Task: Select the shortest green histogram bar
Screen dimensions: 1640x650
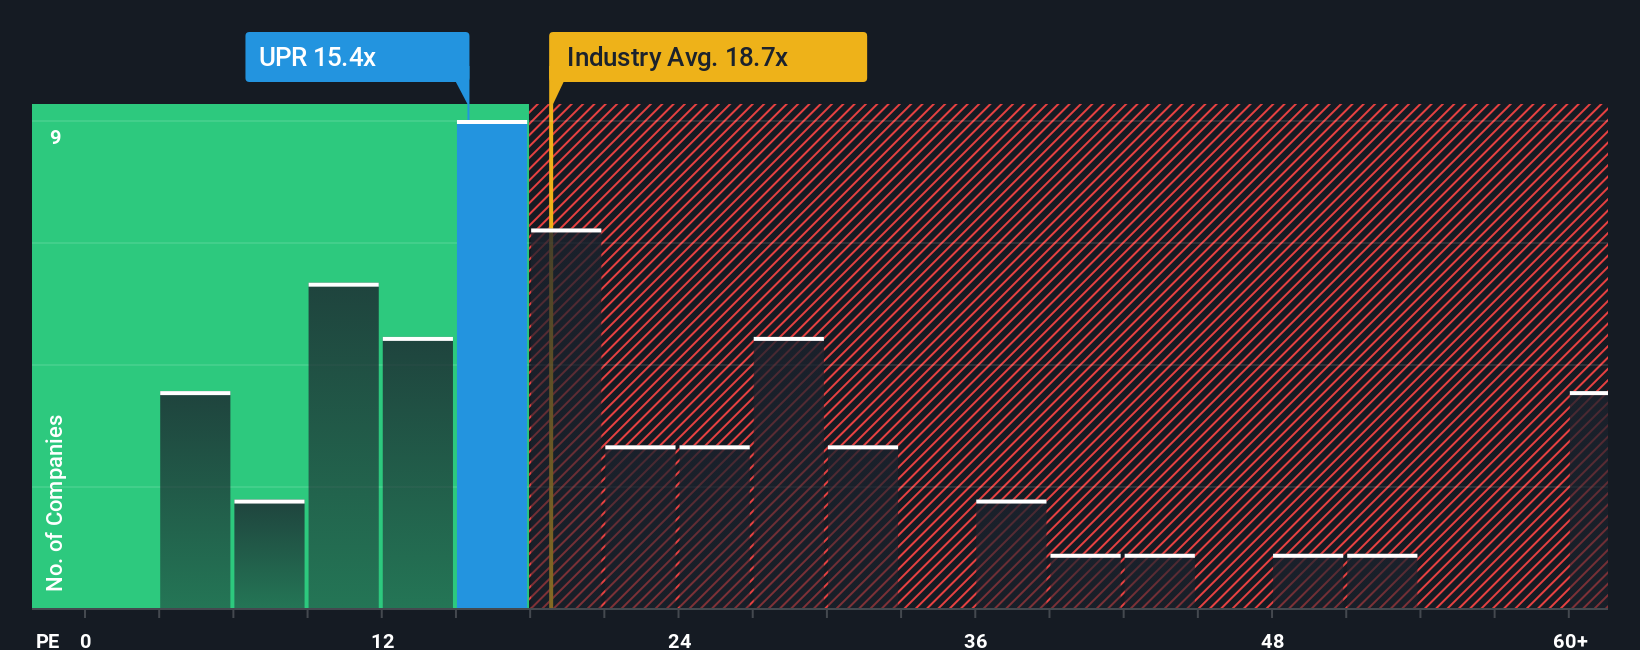Action: tap(269, 554)
